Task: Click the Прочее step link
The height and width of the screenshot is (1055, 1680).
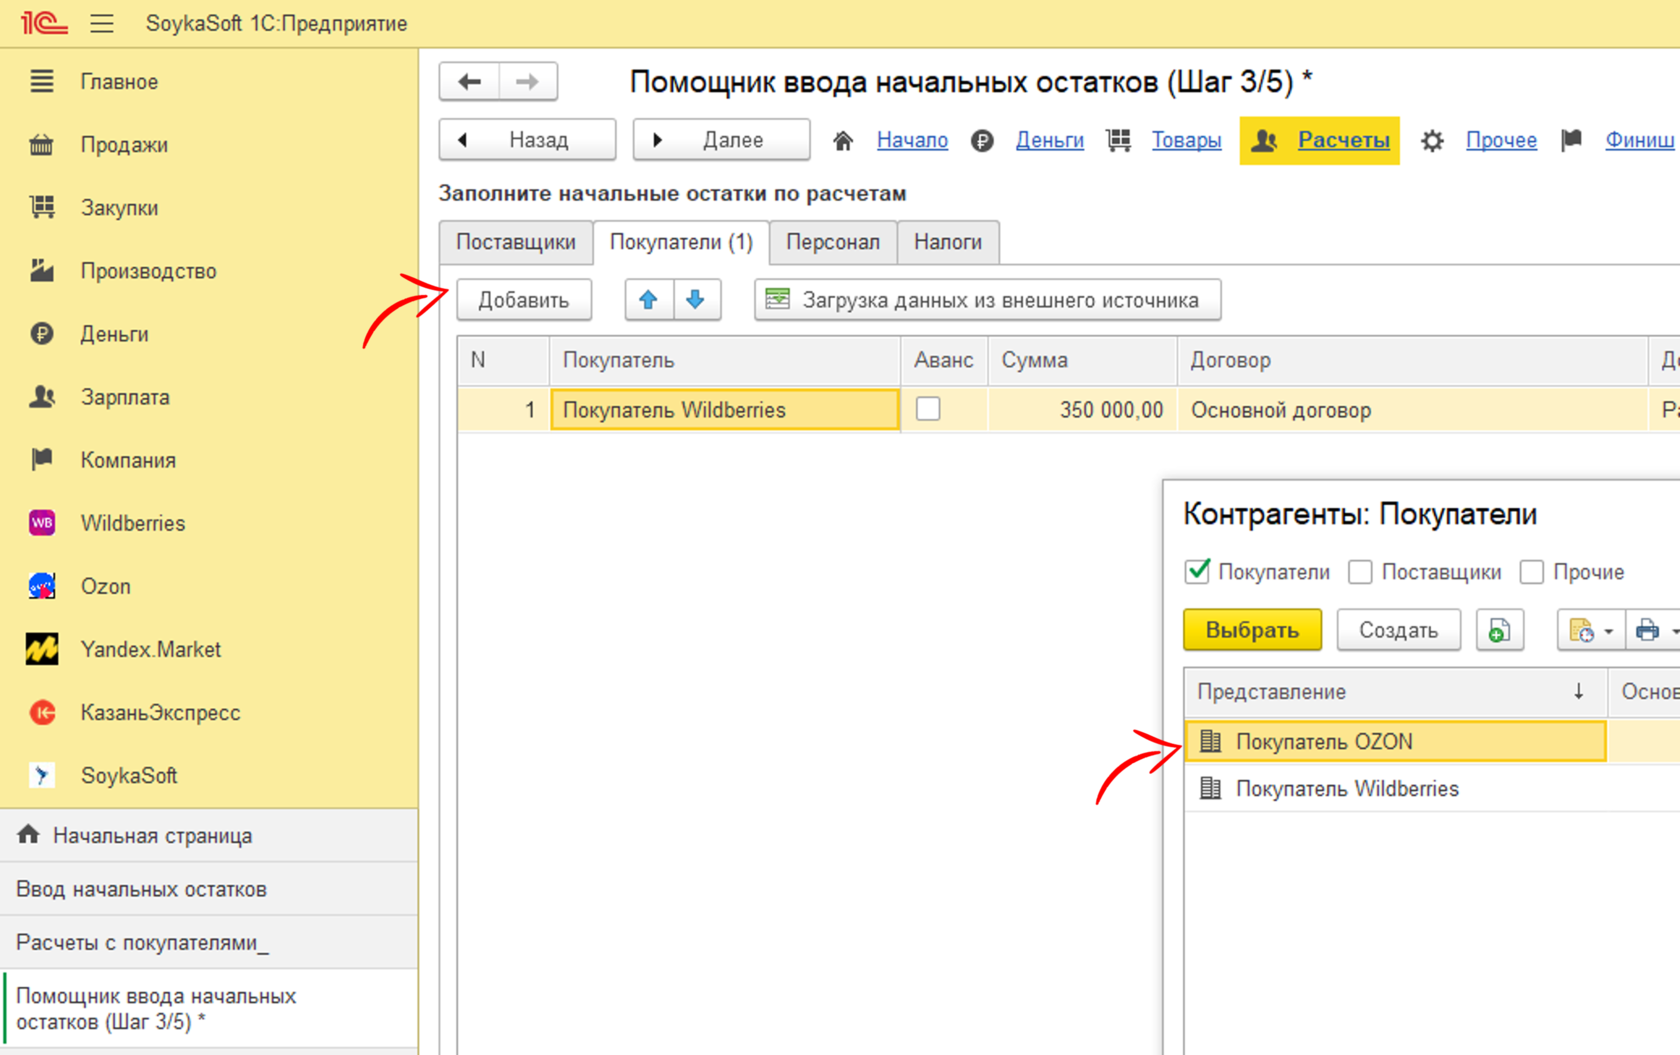Action: coord(1501,140)
